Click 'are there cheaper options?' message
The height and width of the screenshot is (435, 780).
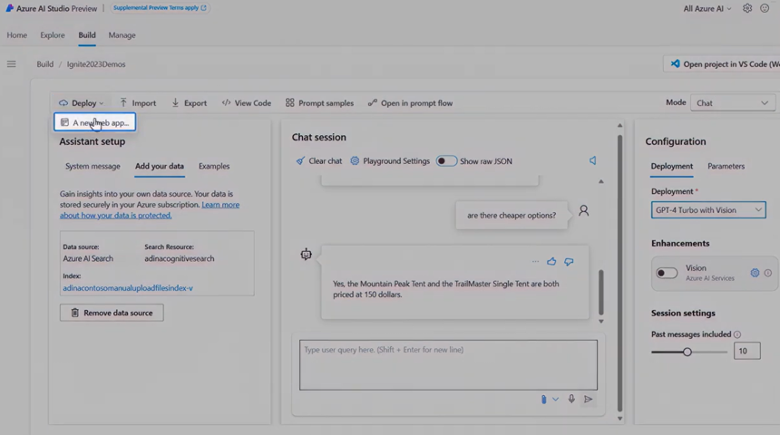pyautogui.click(x=511, y=216)
